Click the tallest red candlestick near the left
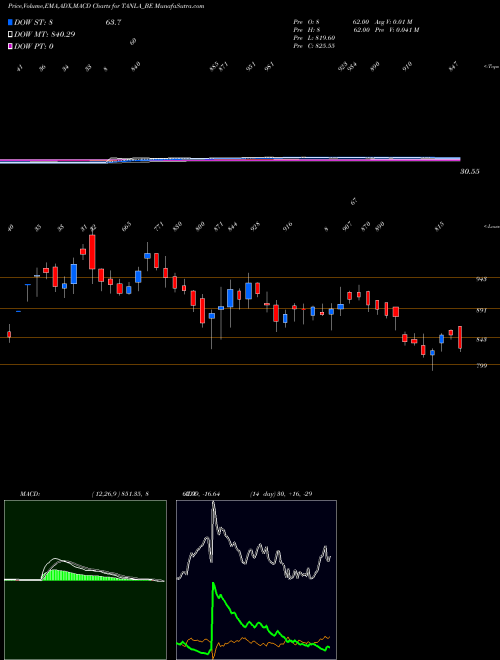 (x=92, y=252)
